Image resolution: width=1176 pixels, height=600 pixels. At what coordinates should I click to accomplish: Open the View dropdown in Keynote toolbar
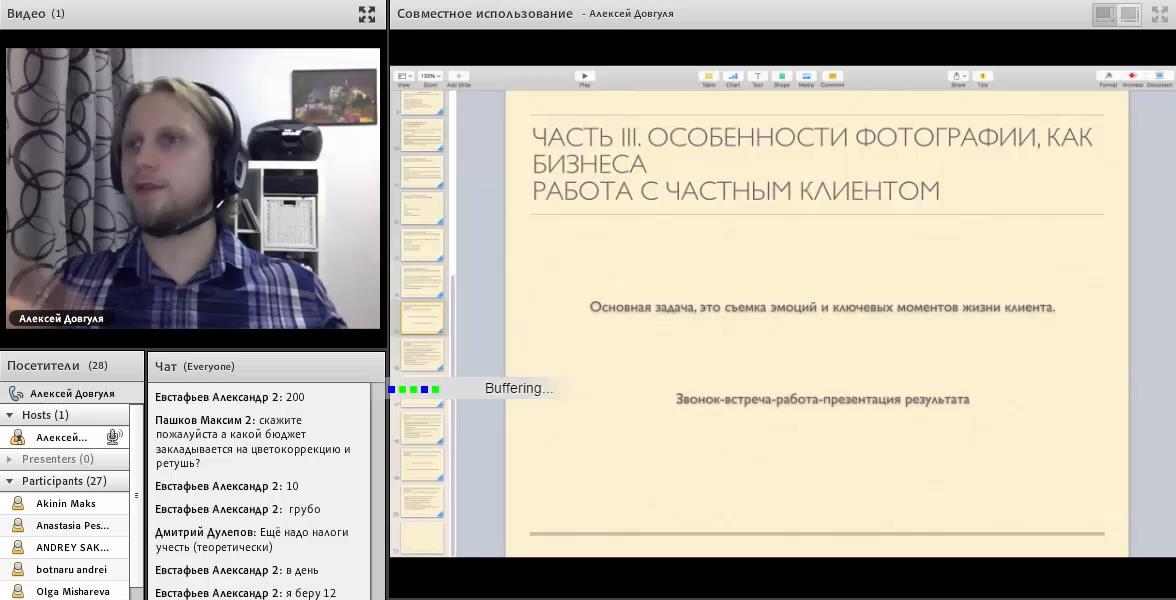[404, 76]
